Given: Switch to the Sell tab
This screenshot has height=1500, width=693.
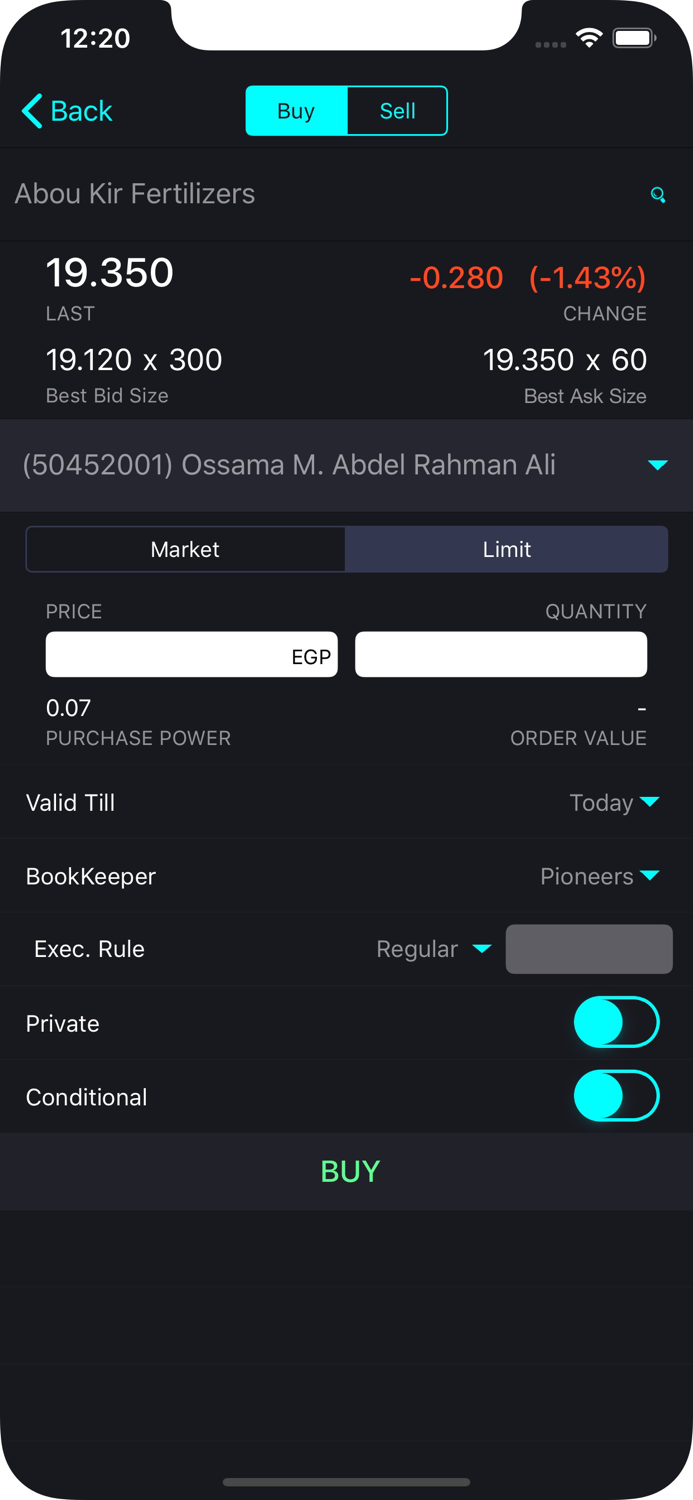Looking at the screenshot, I should 396,111.
